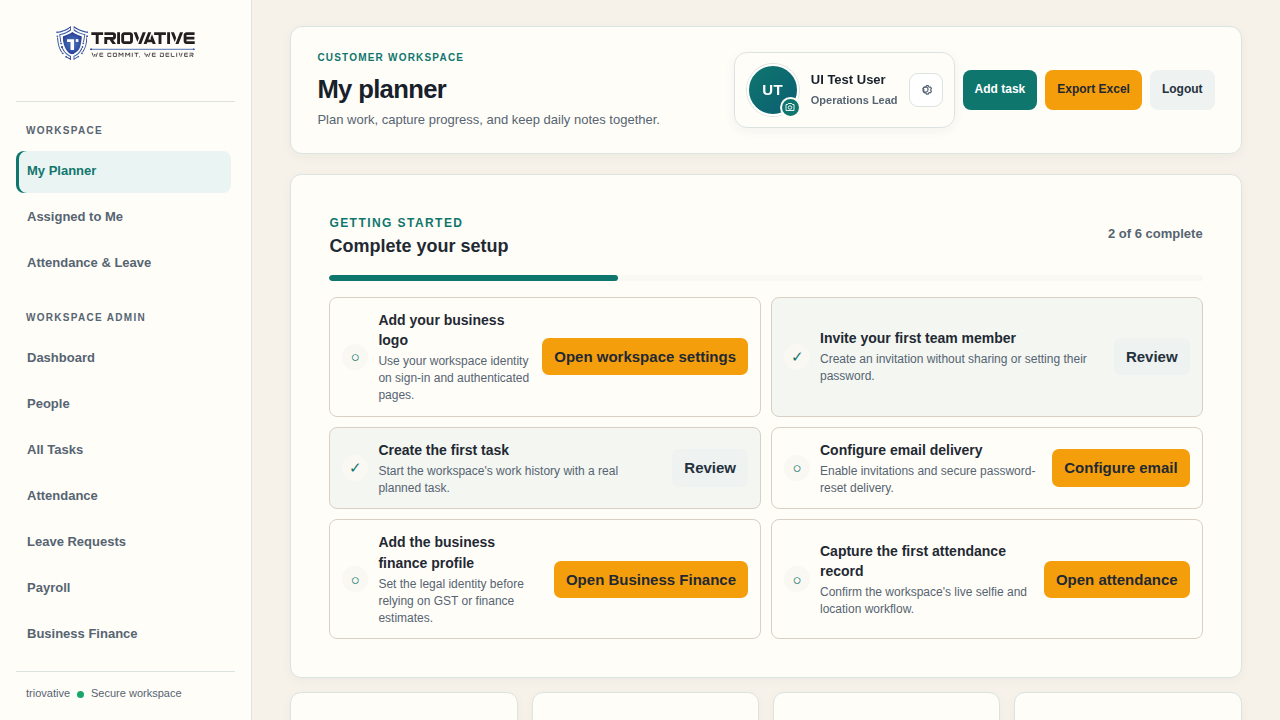Open the Dashboard page
This screenshot has height=720, width=1280.
(x=123, y=358)
